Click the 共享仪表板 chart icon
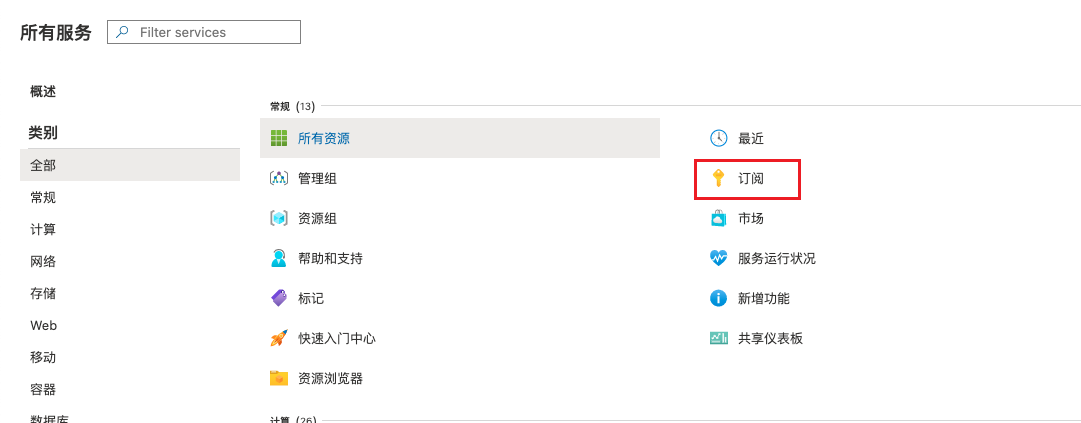The width and height of the screenshot is (1081, 423). click(719, 338)
